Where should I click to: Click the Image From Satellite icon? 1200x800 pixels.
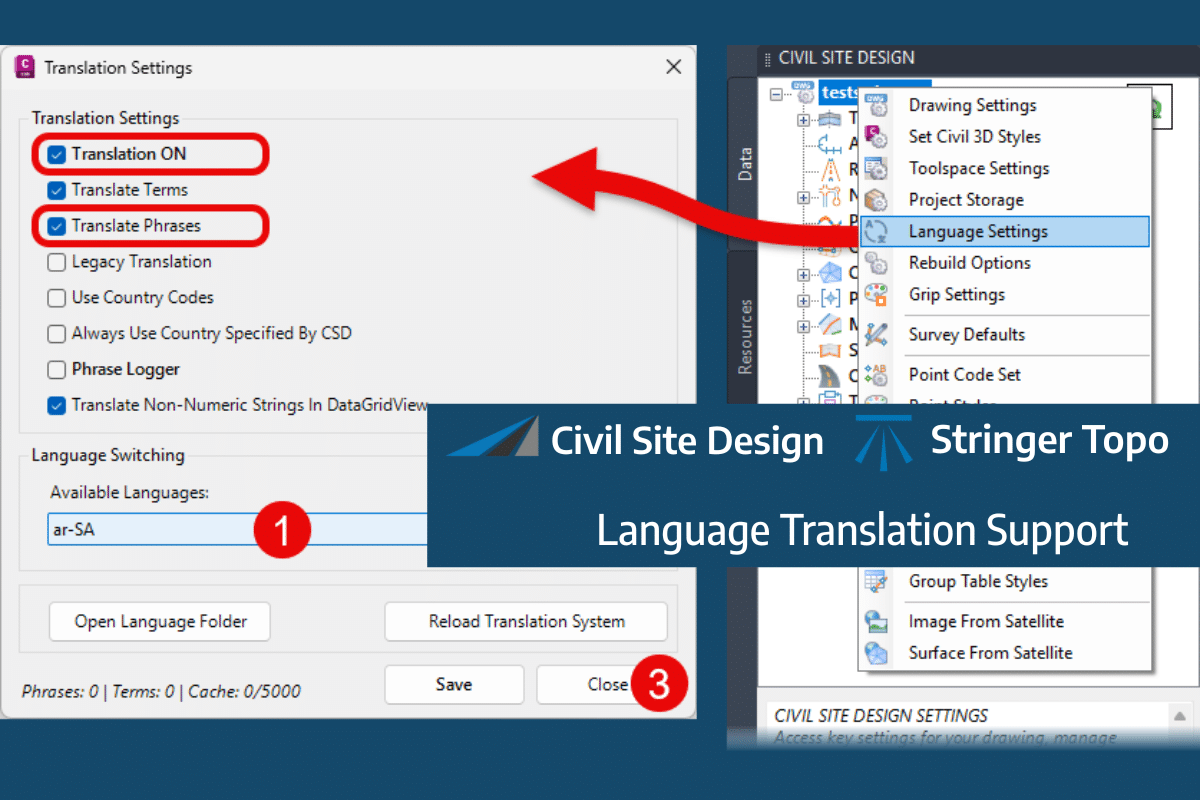coord(877,621)
